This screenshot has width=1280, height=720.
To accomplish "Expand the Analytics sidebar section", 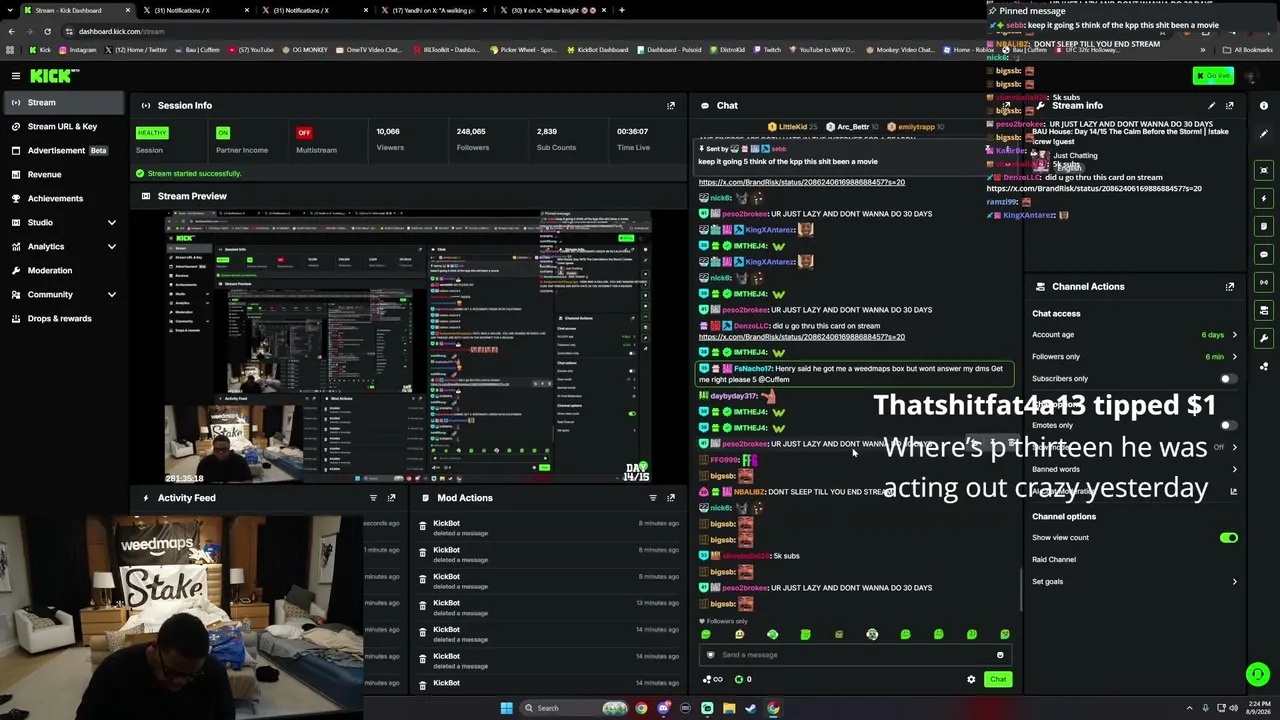I will click(112, 247).
